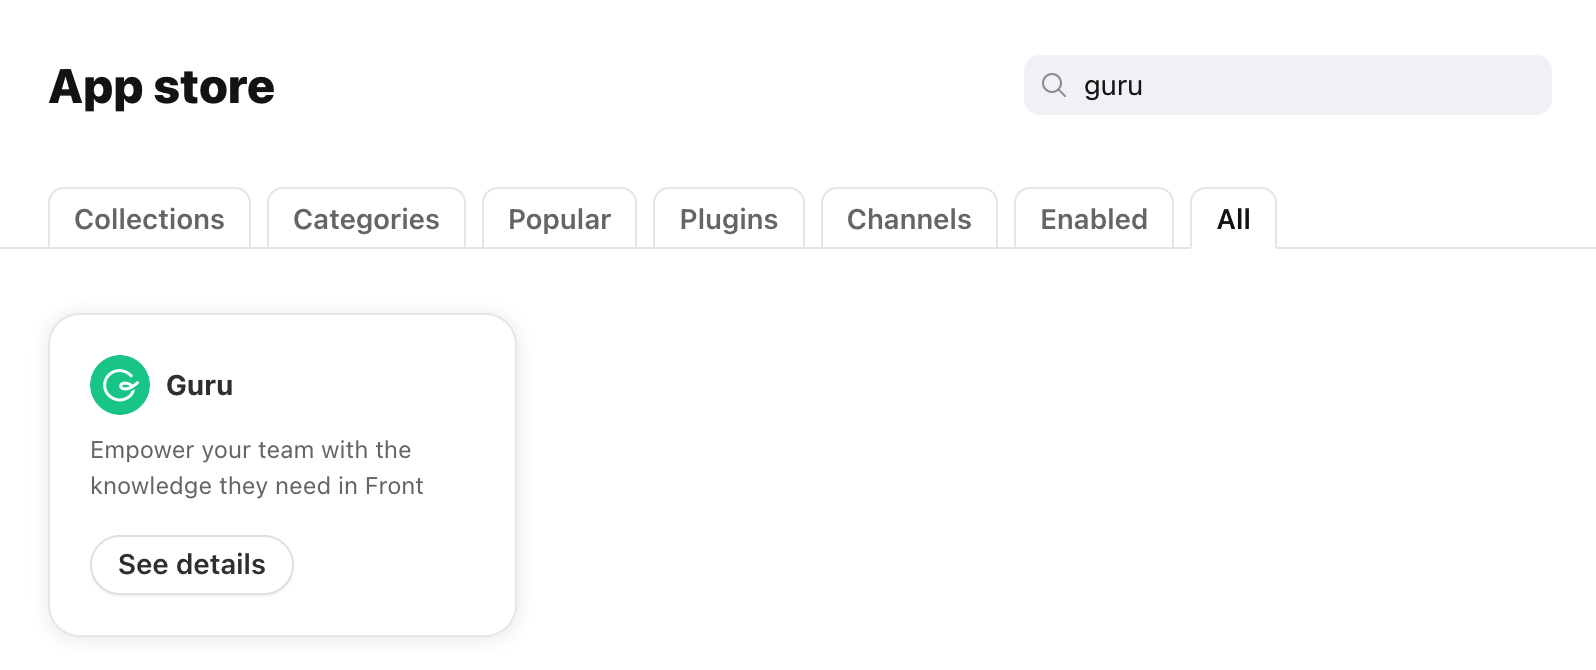View the Enabled apps tab

[x=1093, y=219]
